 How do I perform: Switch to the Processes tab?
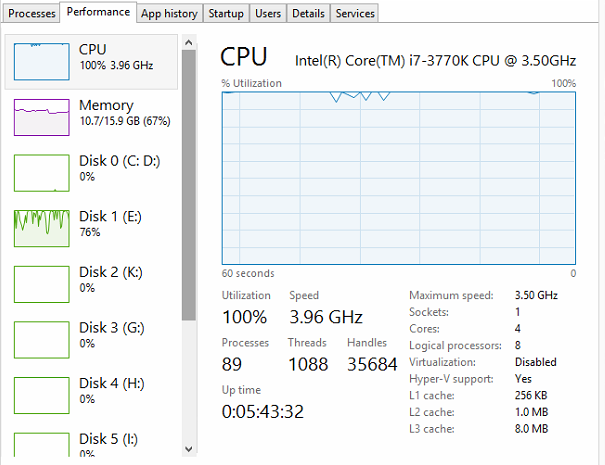click(31, 13)
